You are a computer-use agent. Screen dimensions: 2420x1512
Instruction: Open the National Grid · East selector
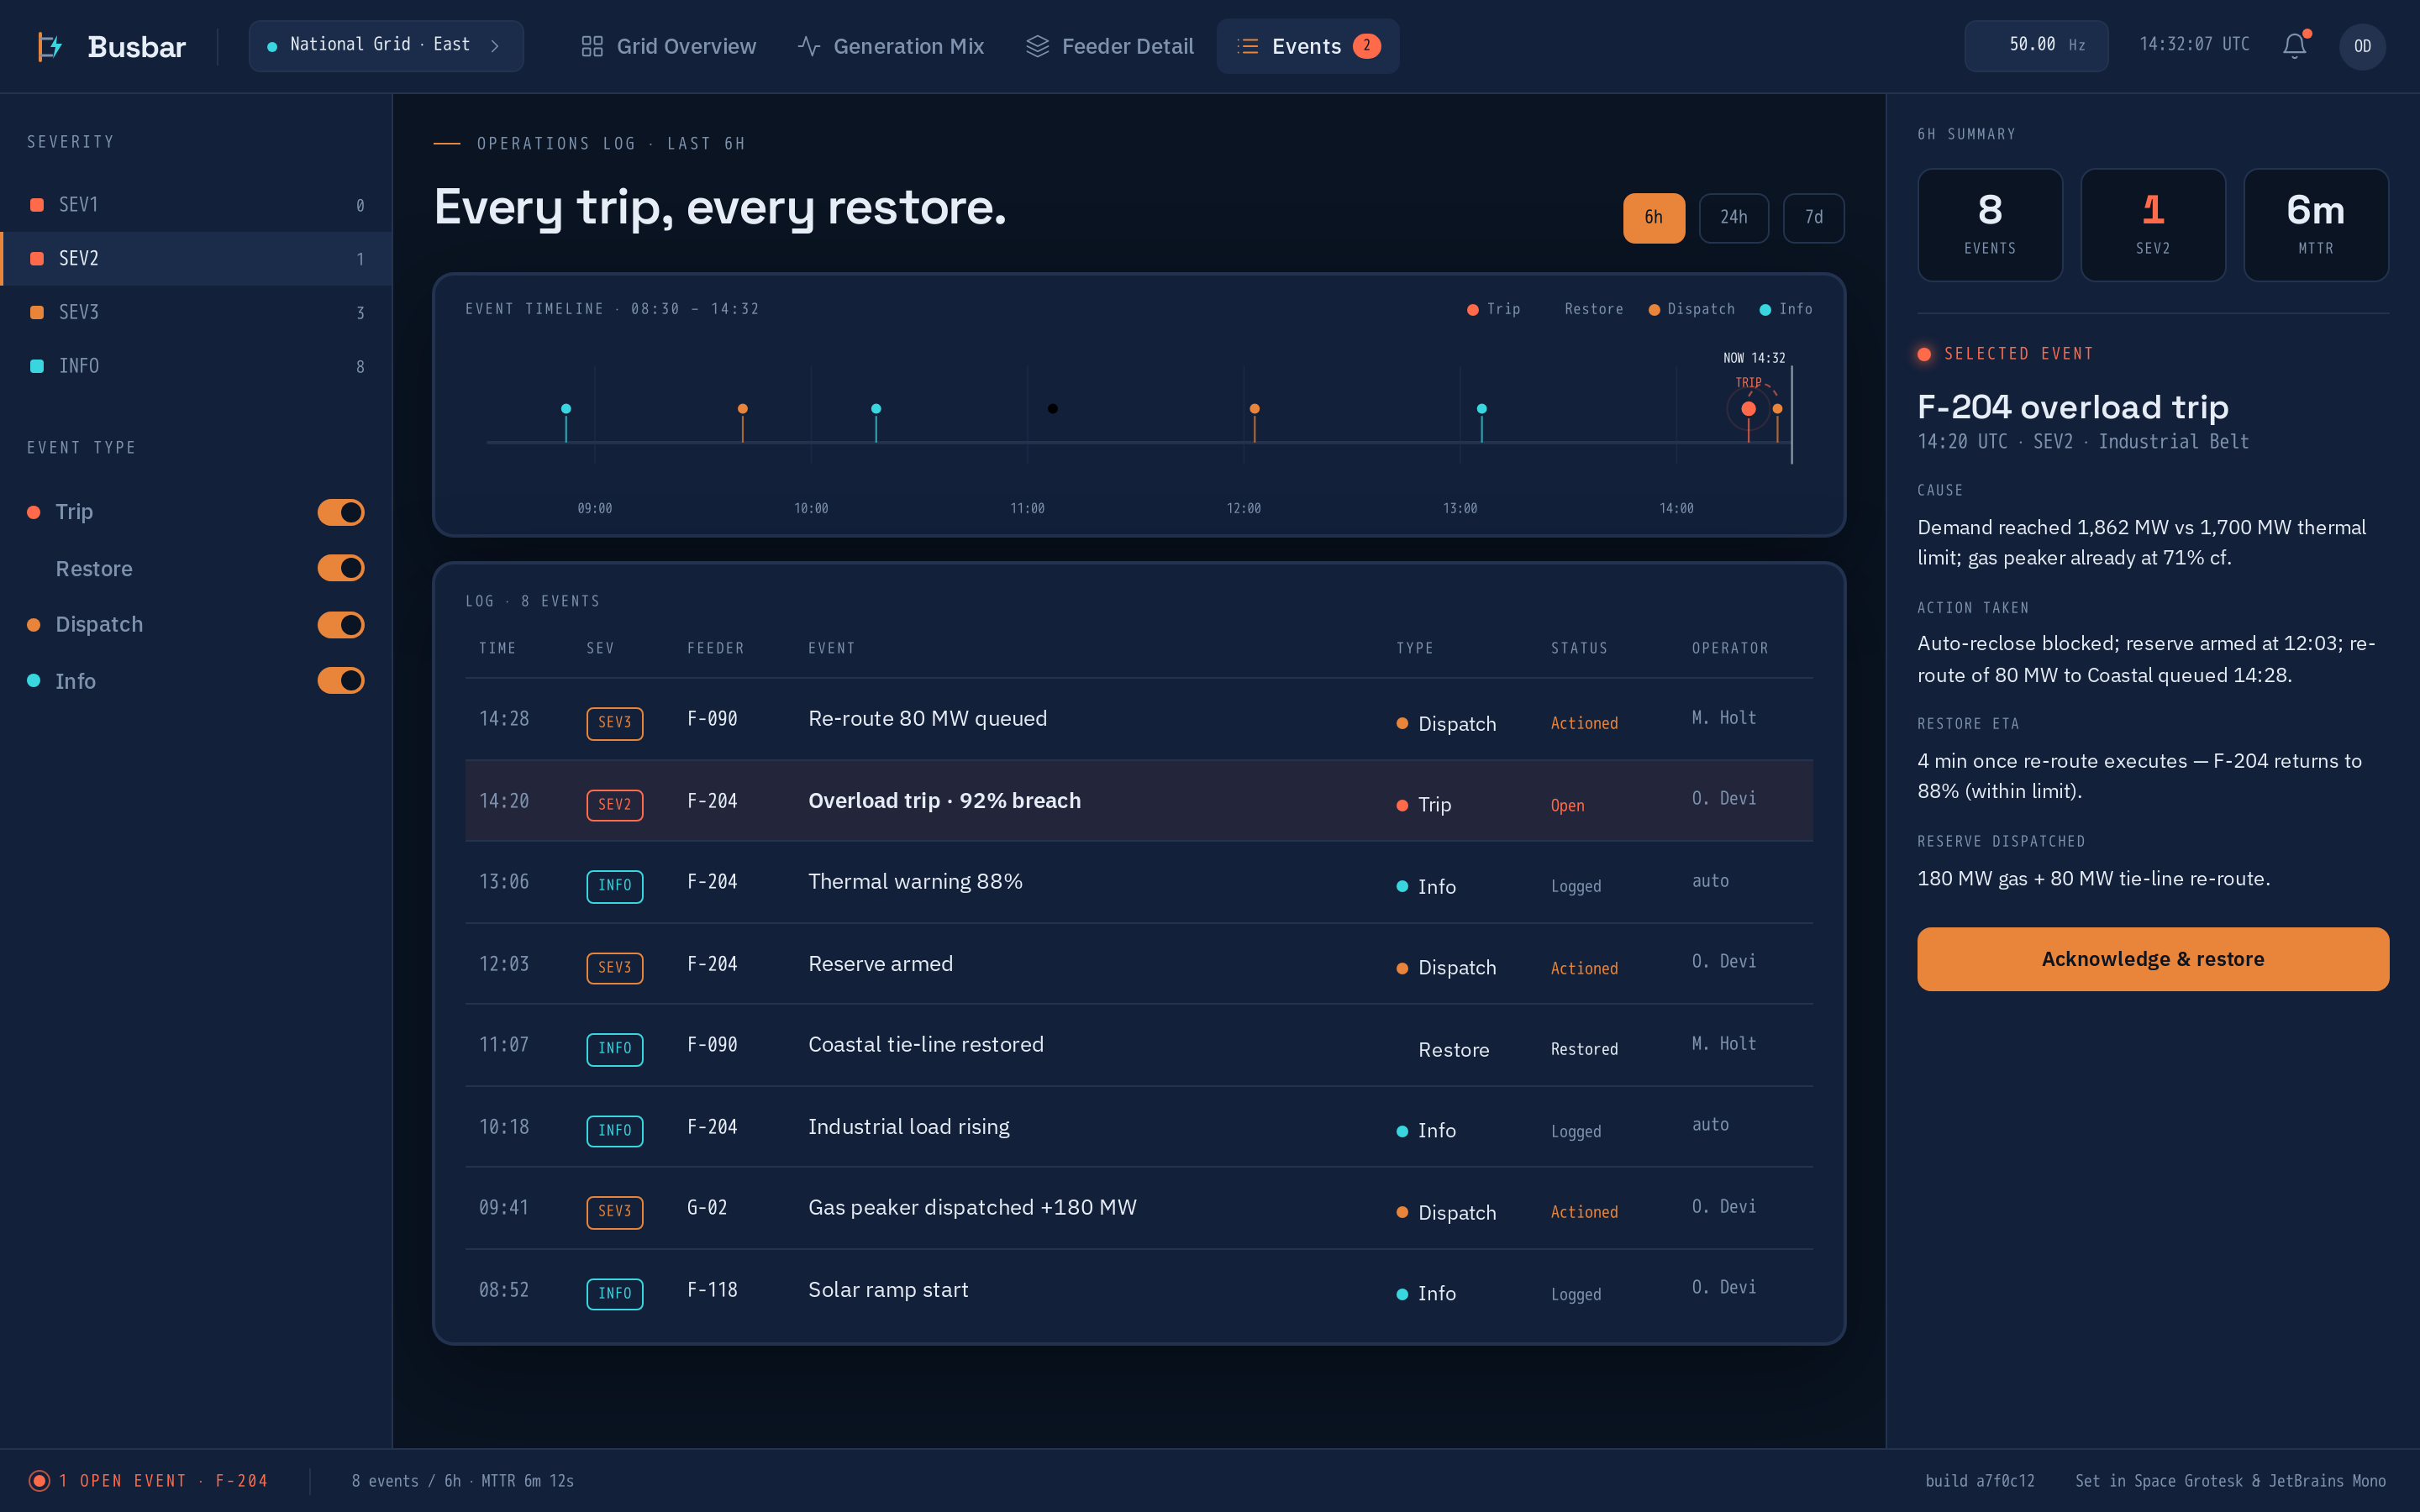coord(386,46)
